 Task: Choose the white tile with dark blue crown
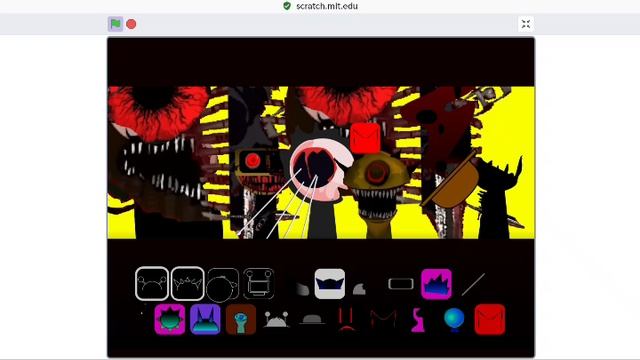pos(330,284)
